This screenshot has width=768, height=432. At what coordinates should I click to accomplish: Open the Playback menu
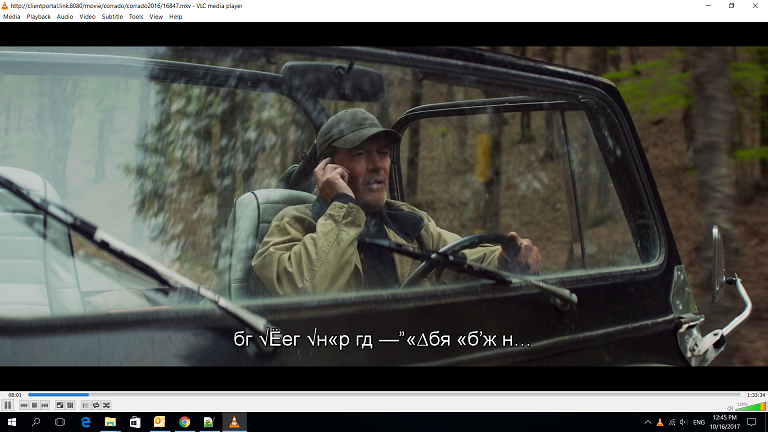coord(39,17)
